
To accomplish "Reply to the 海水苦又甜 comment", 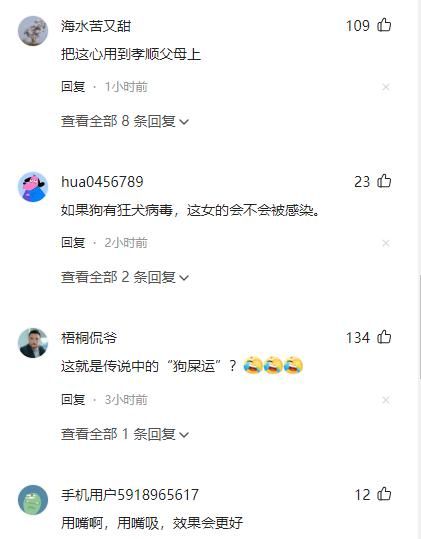I will 73,87.
